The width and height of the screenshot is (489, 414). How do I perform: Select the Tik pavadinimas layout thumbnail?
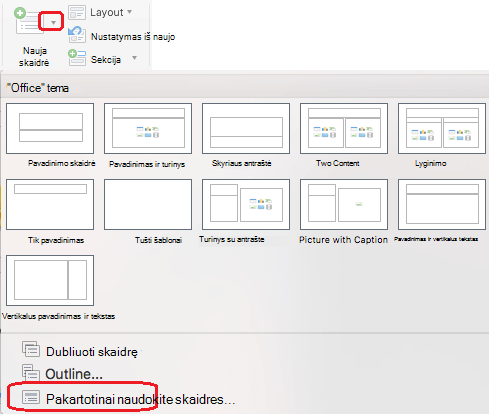pyautogui.click(x=50, y=204)
